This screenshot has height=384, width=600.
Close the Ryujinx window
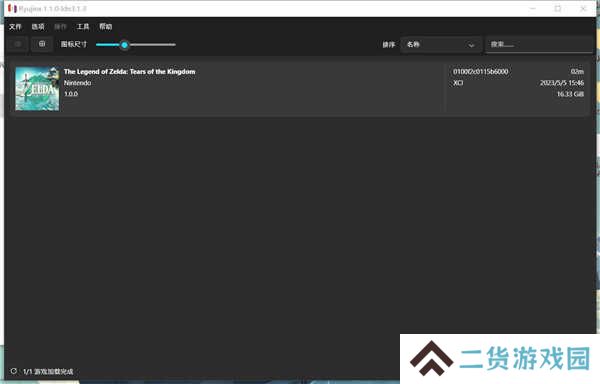(x=583, y=8)
